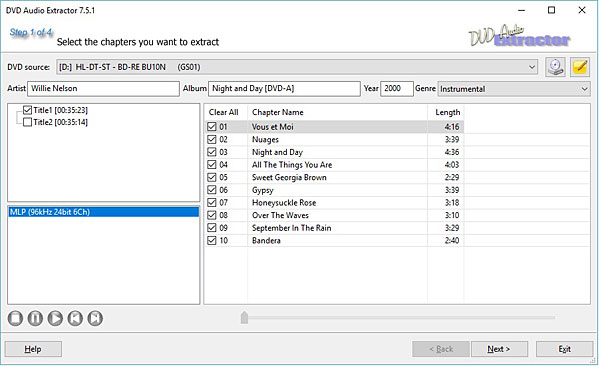Uncheck chapter 09 September In The Rain
The image size is (600, 367).
click(x=212, y=228)
